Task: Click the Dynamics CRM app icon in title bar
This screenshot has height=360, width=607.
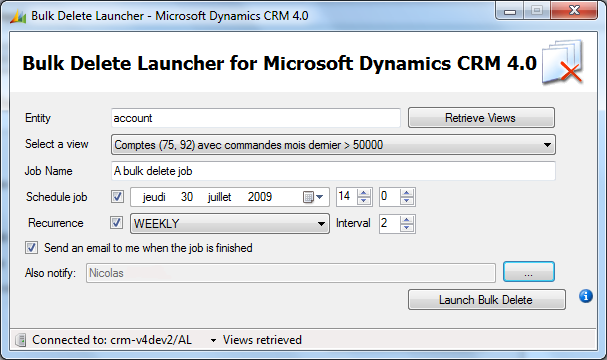Action: (18, 16)
